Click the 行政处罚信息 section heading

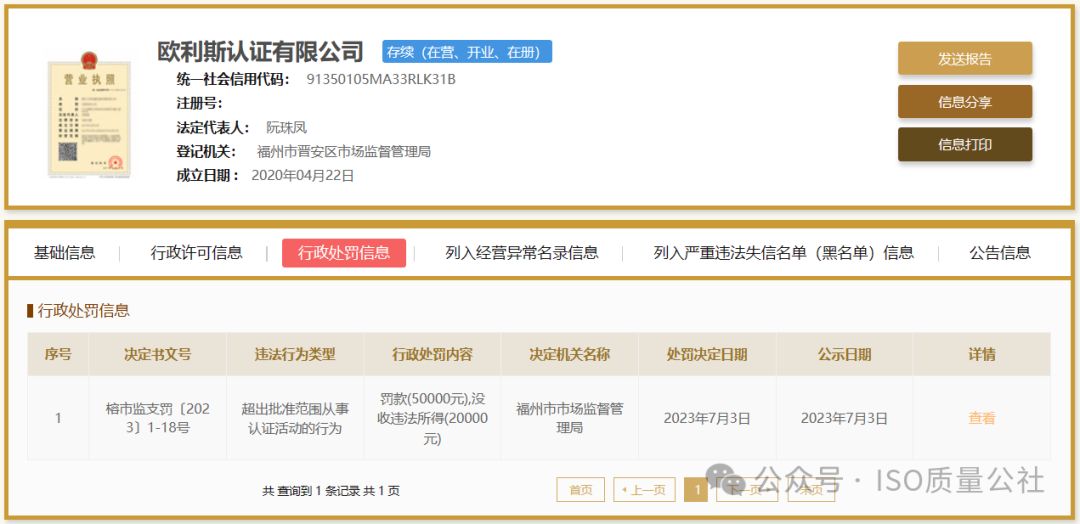tap(83, 311)
